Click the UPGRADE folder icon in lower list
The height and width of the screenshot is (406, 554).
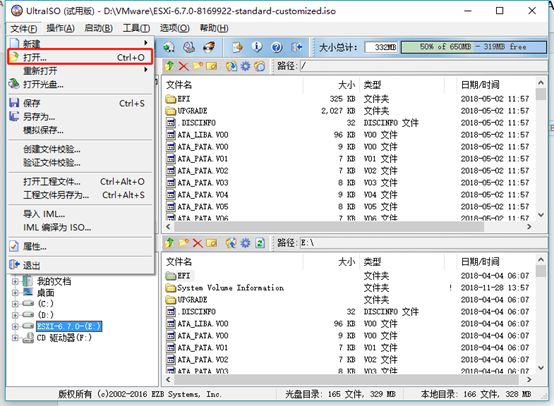[171, 300]
